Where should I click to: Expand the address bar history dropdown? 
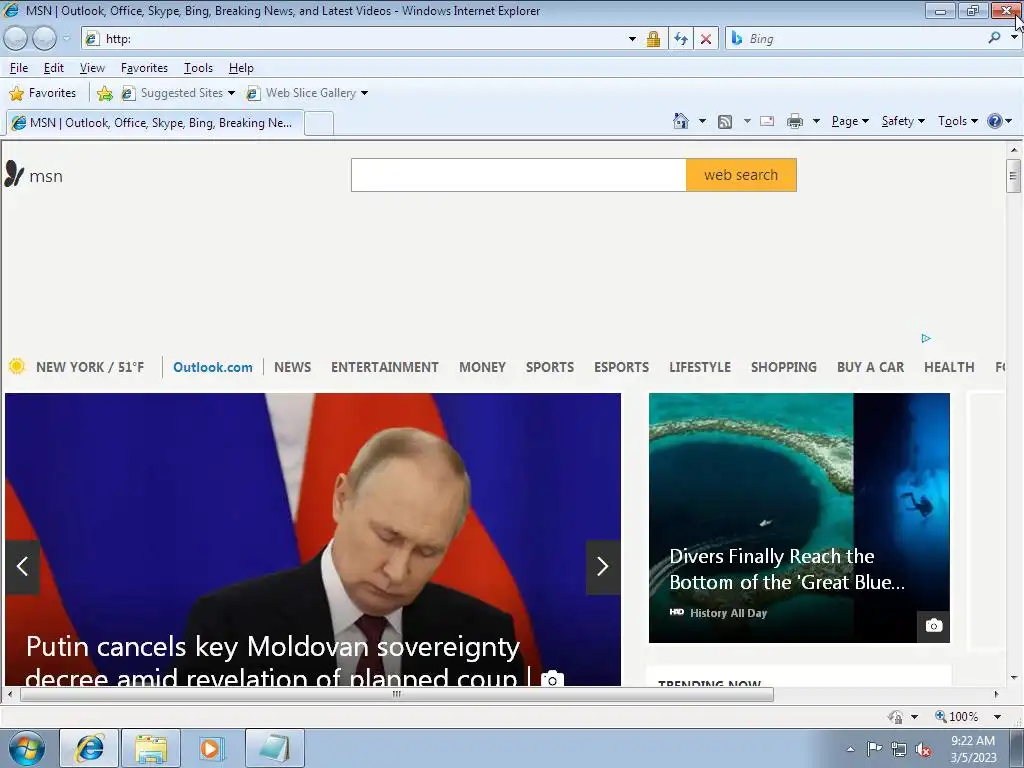[x=632, y=39]
